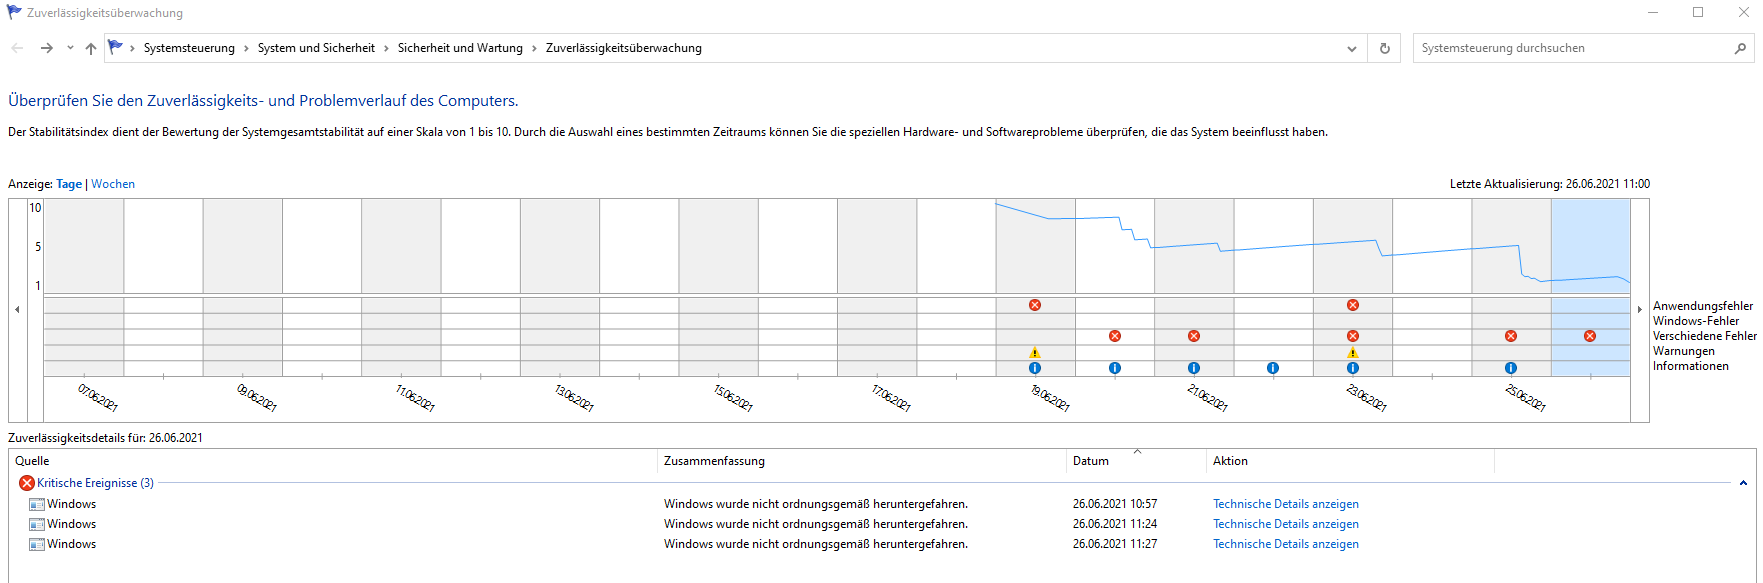
Task: Sort by the Zusammenfassung column header
Action: 864,461
